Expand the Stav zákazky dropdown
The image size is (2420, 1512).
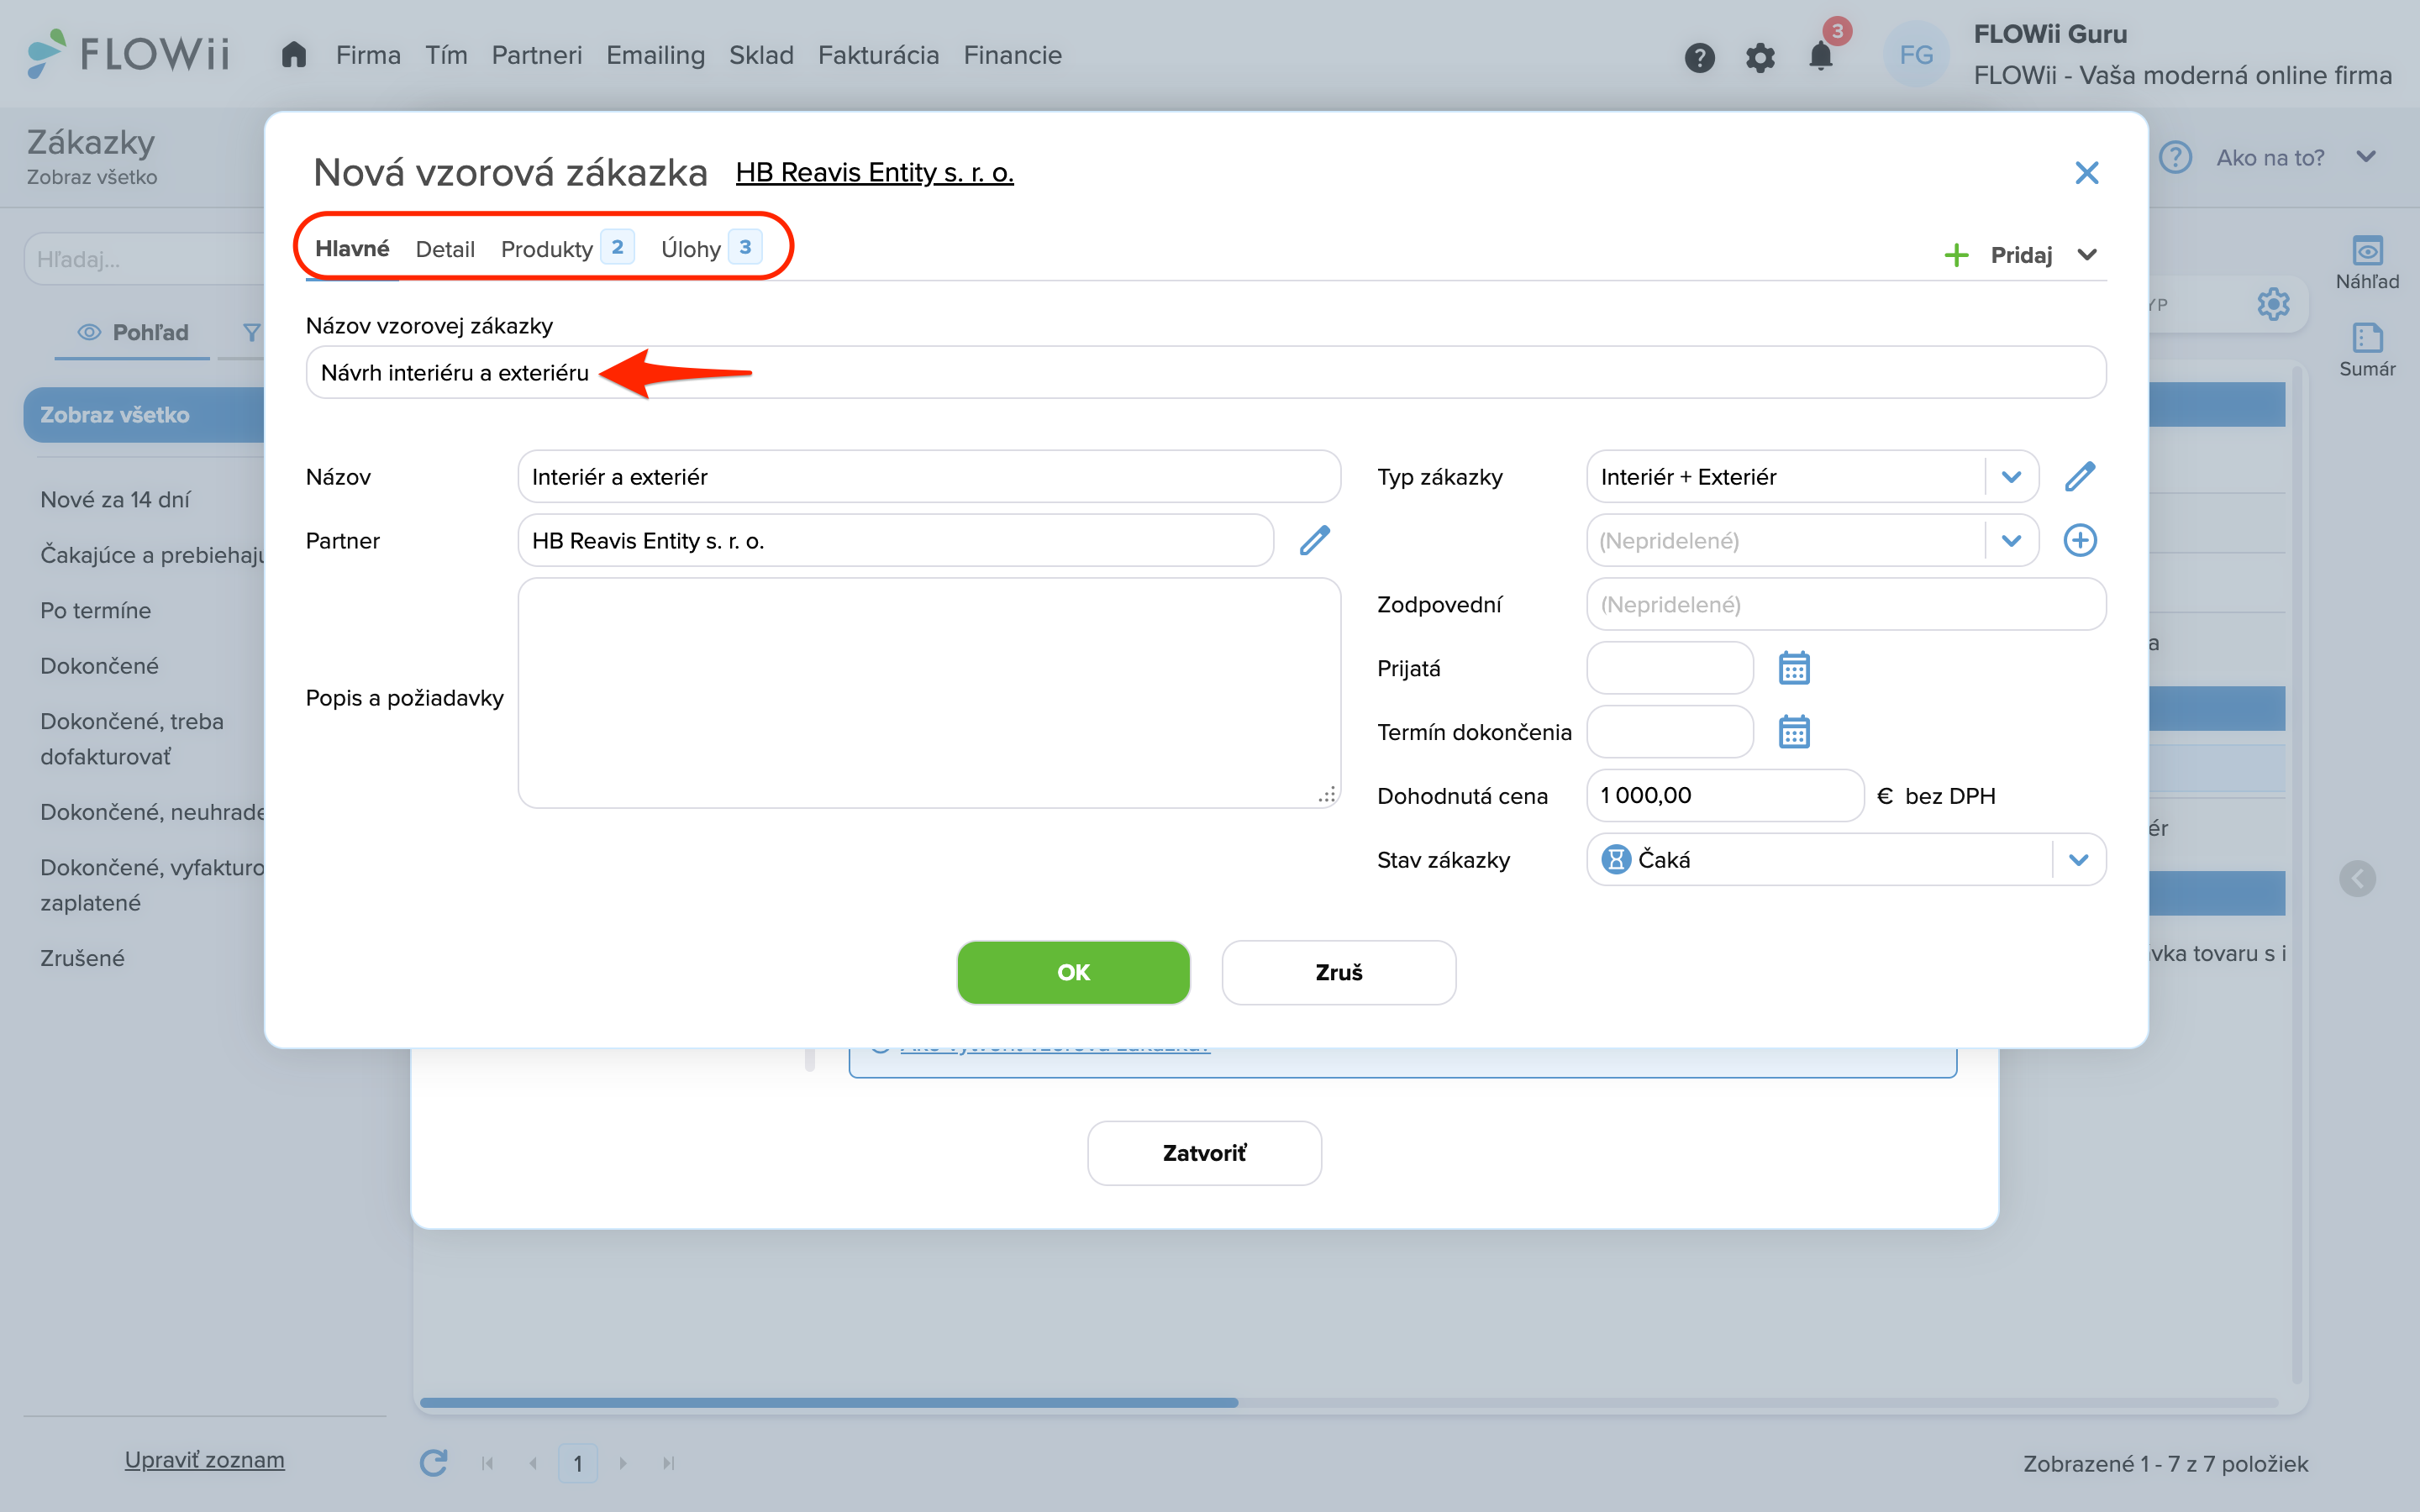pos(2078,860)
